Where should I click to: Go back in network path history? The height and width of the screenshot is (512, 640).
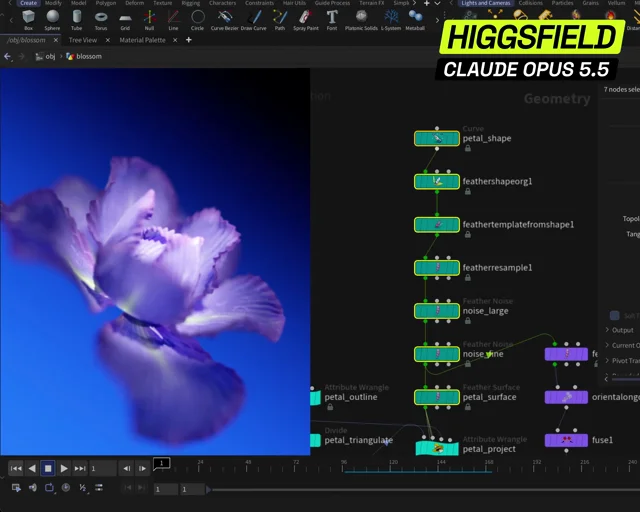pos(8,56)
